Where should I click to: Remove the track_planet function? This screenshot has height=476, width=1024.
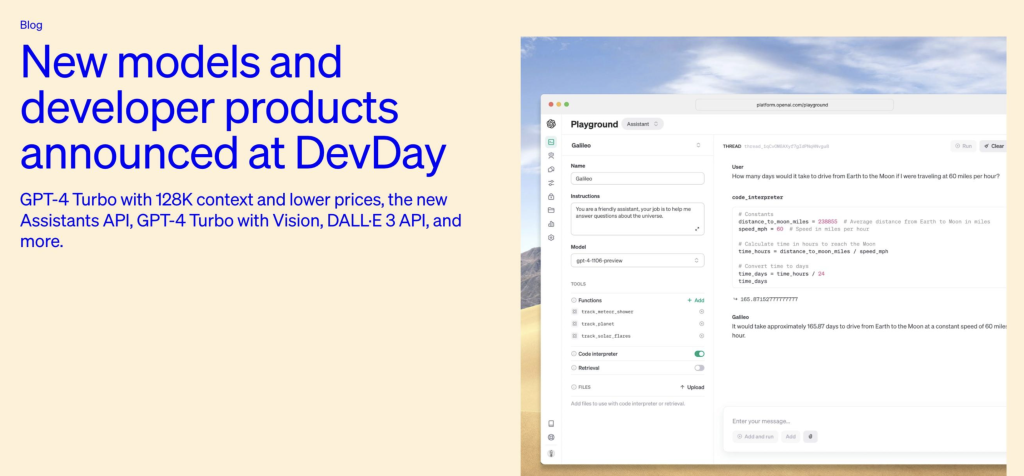pyautogui.click(x=701, y=324)
